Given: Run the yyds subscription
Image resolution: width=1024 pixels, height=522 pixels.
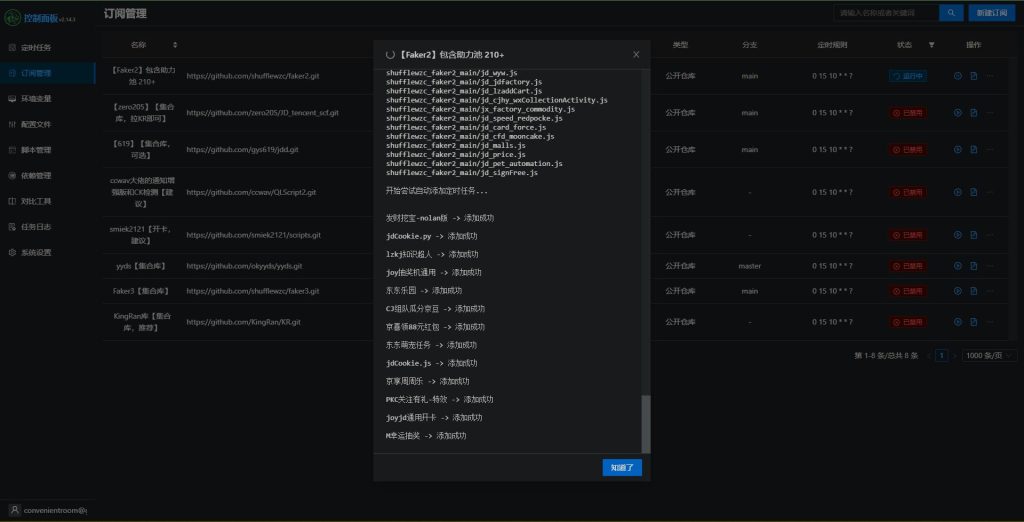Looking at the screenshot, I should click(957, 266).
